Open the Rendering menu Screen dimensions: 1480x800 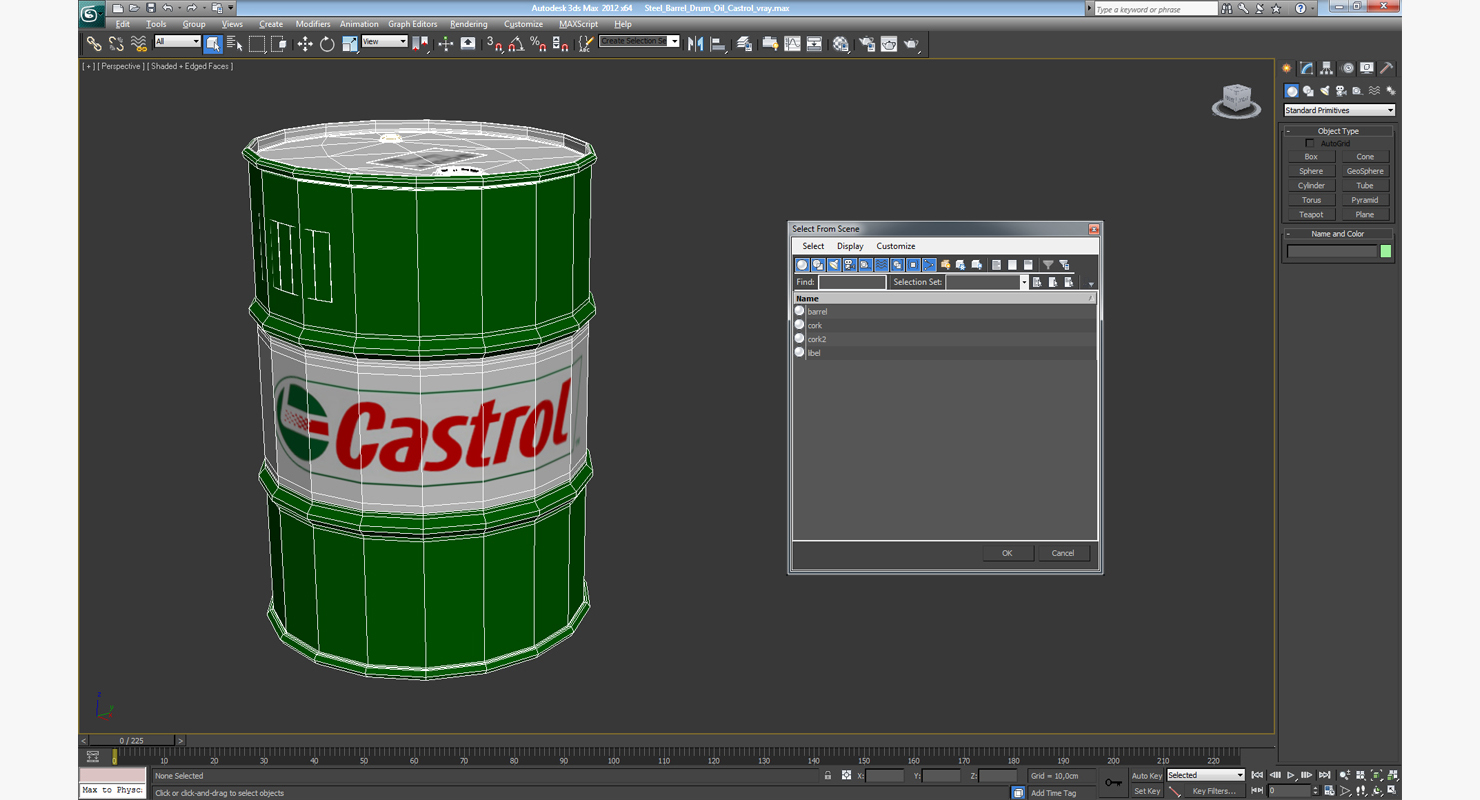point(469,24)
